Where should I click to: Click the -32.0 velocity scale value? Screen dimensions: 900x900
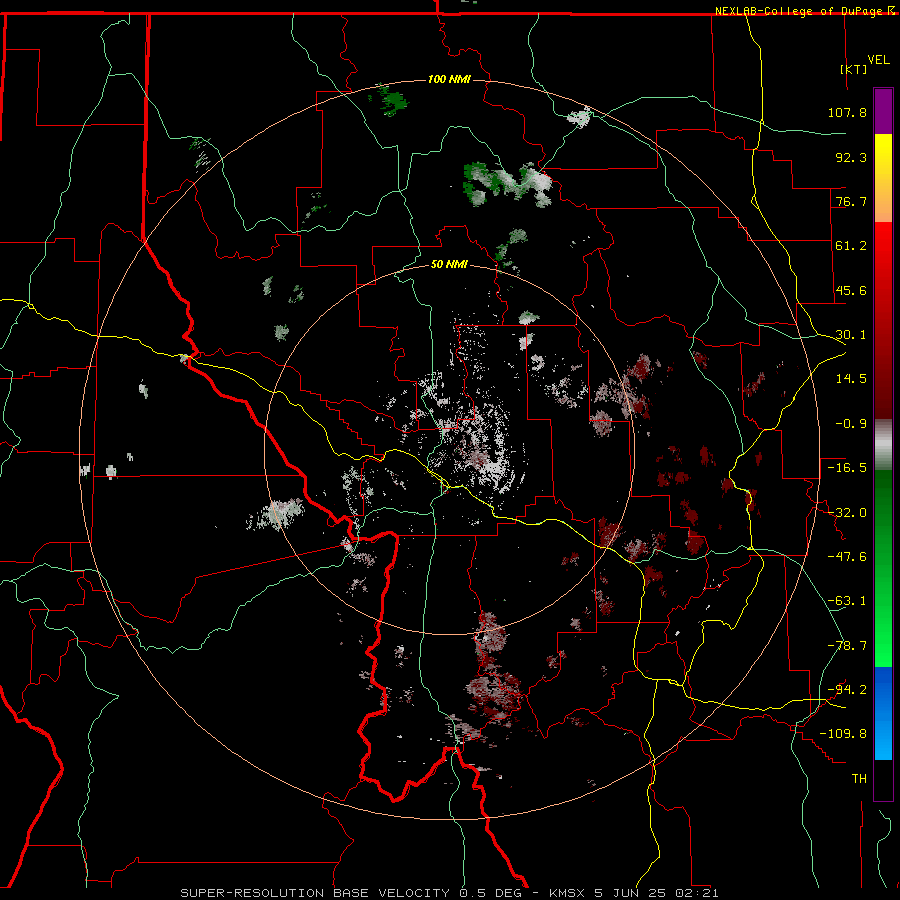[x=847, y=512]
